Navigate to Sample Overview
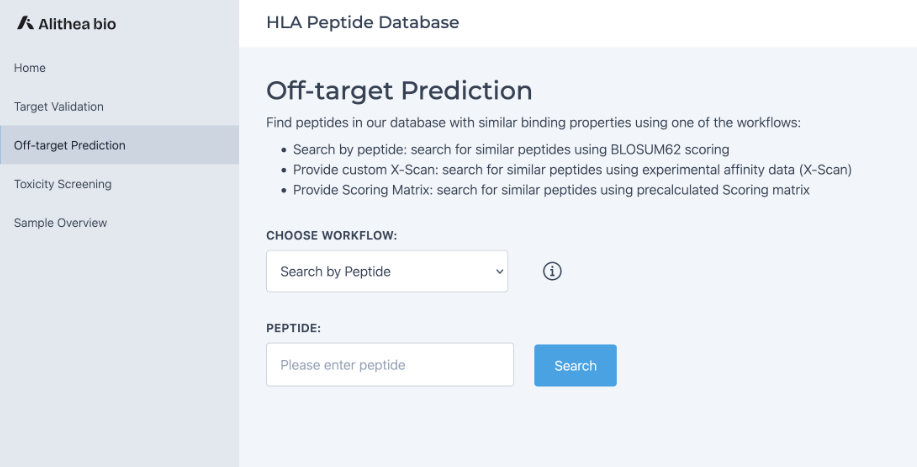The image size is (917, 467). point(60,223)
